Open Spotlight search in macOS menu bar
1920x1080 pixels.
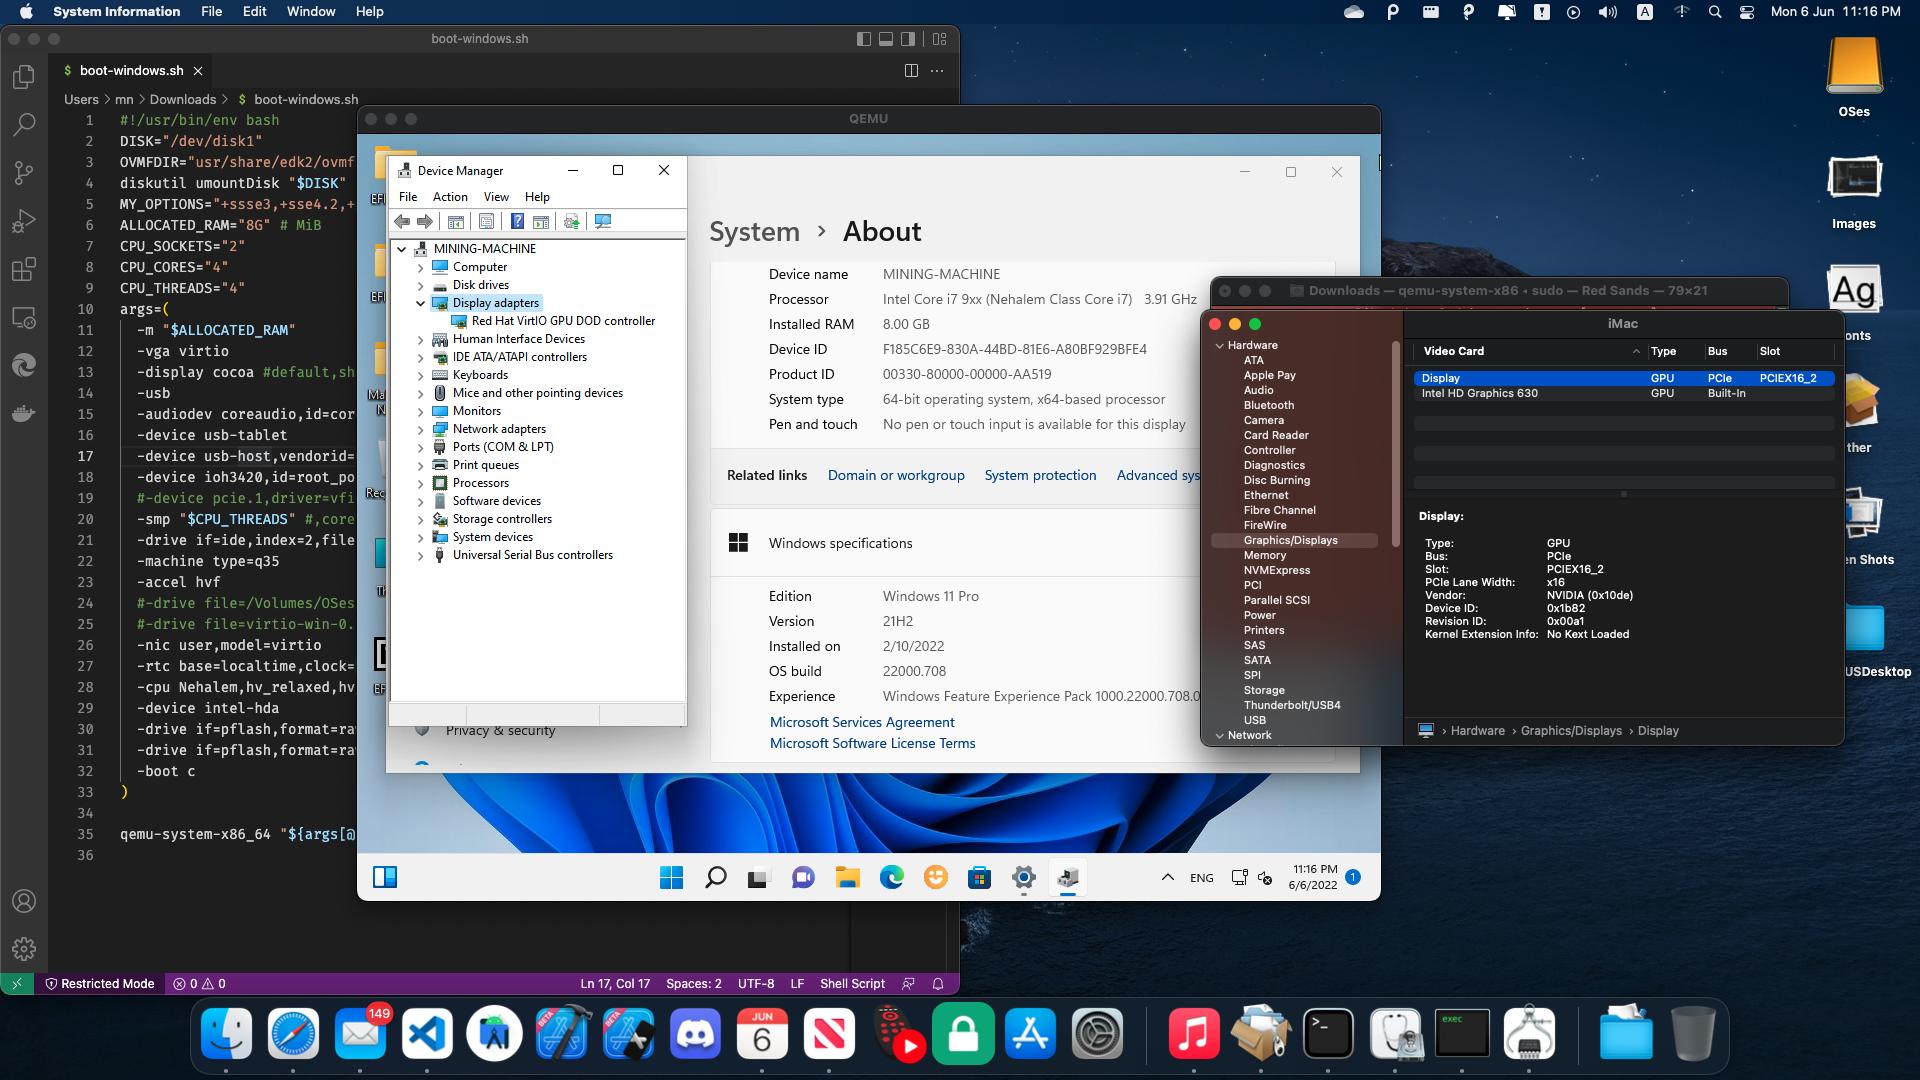pos(1715,12)
